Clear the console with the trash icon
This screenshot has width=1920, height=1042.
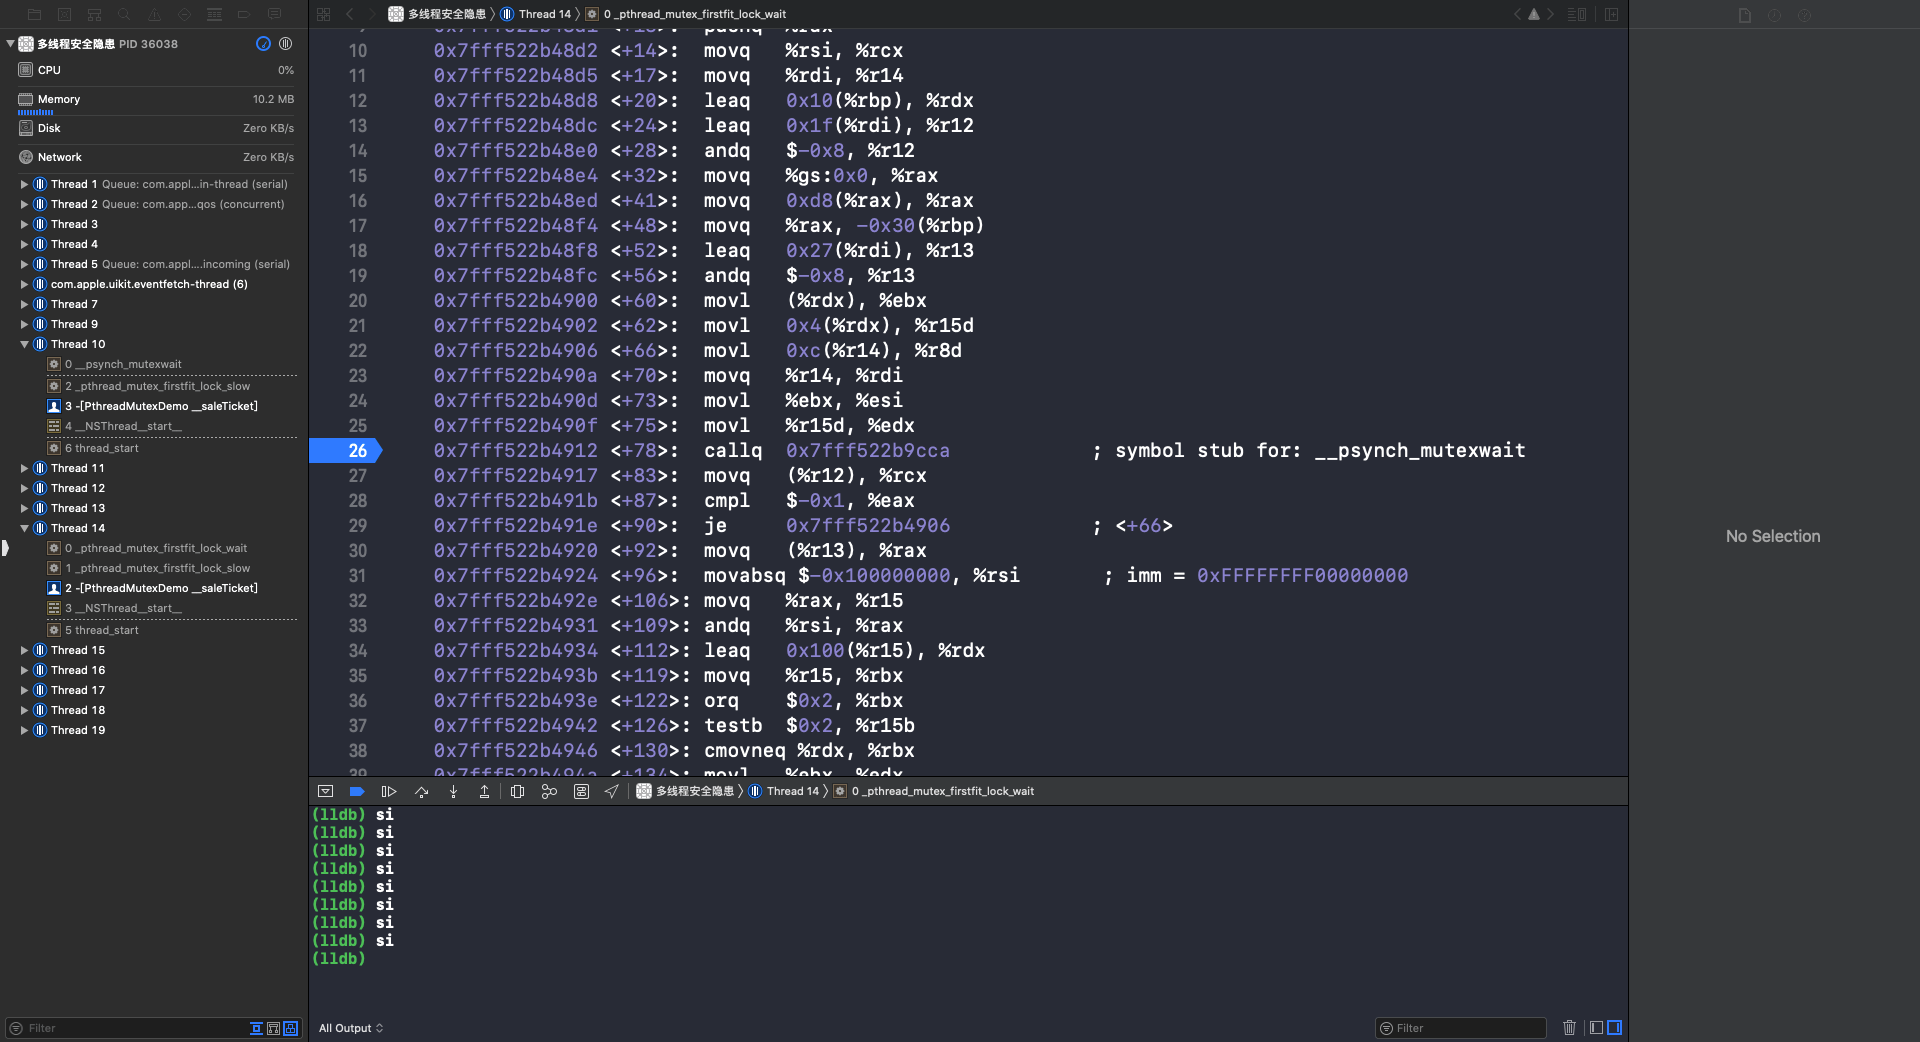point(1569,1027)
